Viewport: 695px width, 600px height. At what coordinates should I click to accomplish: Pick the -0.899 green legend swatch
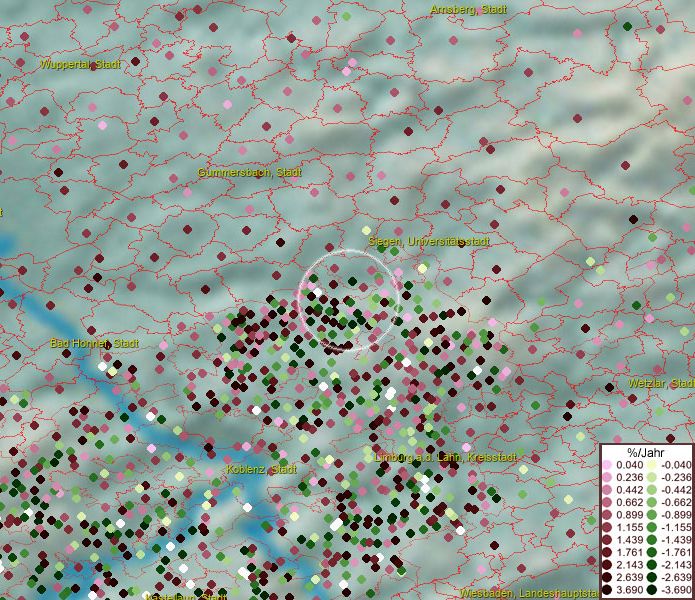point(652,515)
